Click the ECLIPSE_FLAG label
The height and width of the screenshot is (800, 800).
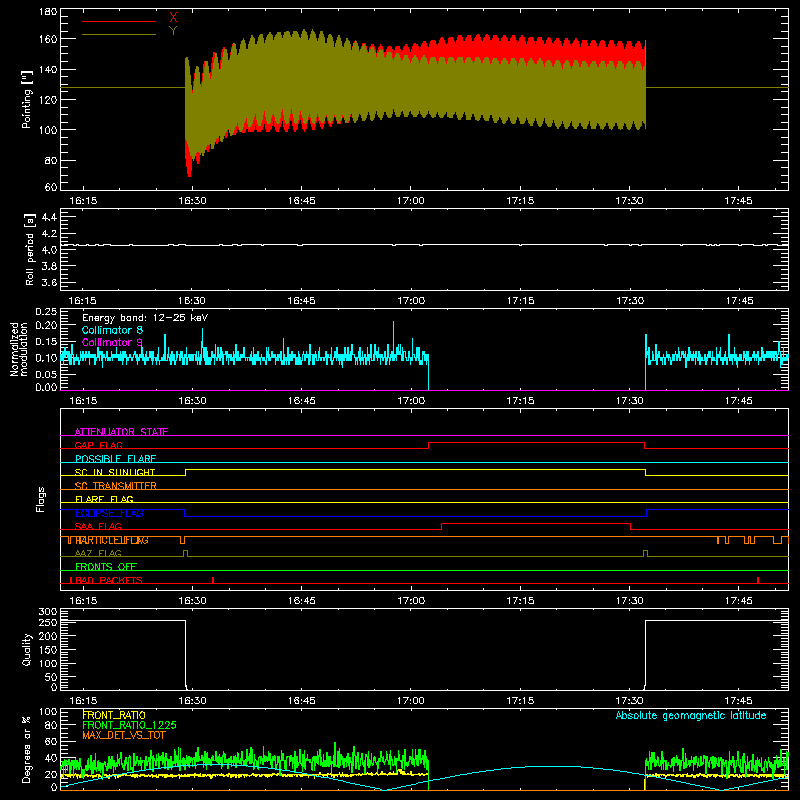point(109,513)
